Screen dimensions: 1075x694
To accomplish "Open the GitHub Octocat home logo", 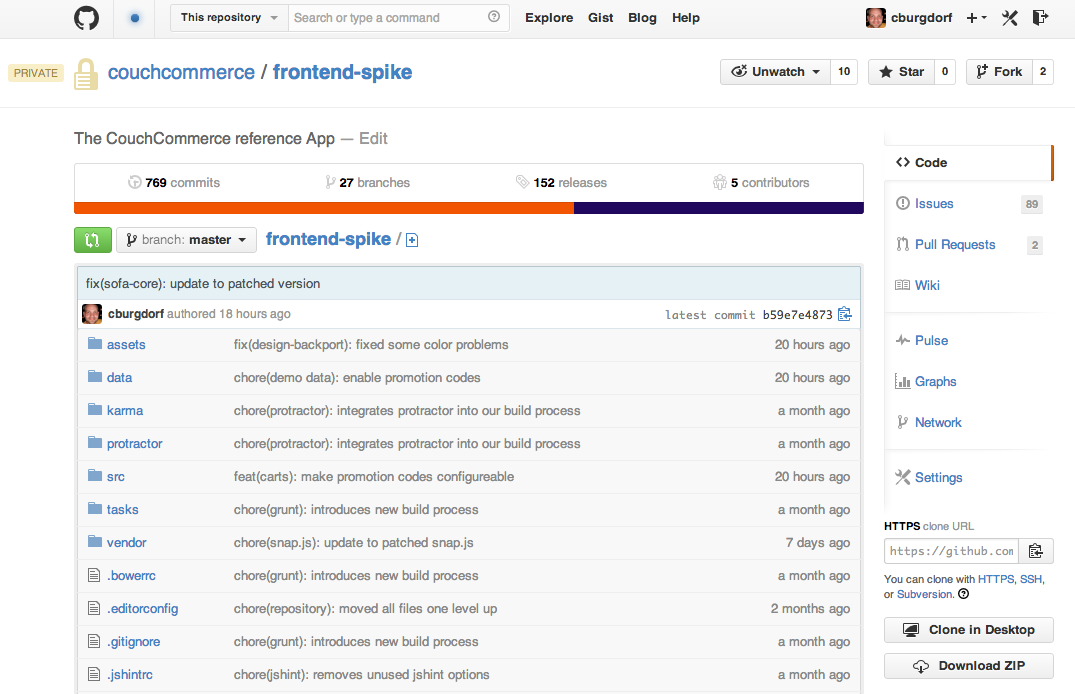I will point(86,18).
